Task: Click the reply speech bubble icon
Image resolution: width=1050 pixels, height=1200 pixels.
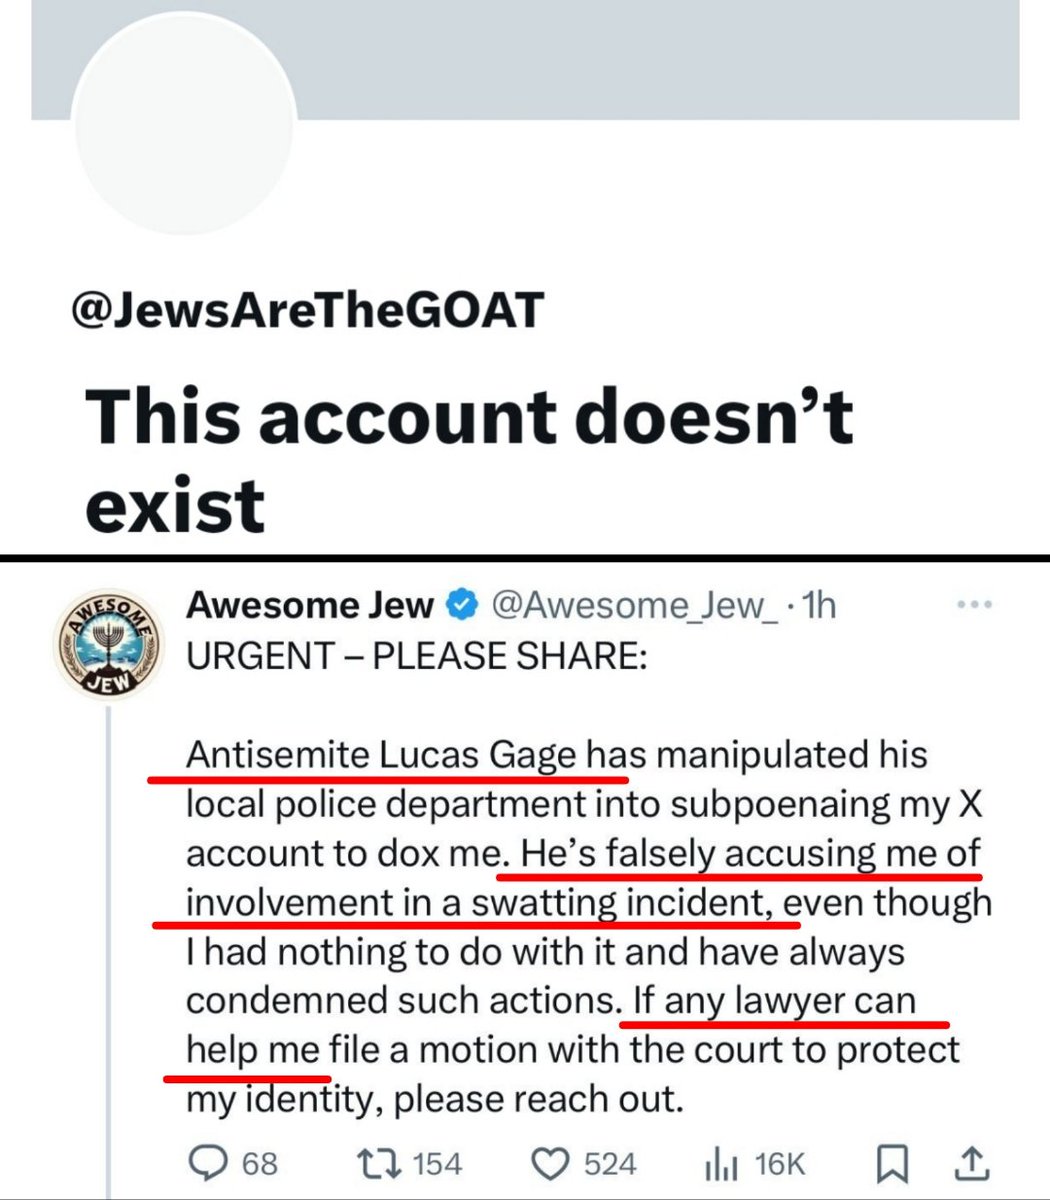Action: click(206, 1163)
